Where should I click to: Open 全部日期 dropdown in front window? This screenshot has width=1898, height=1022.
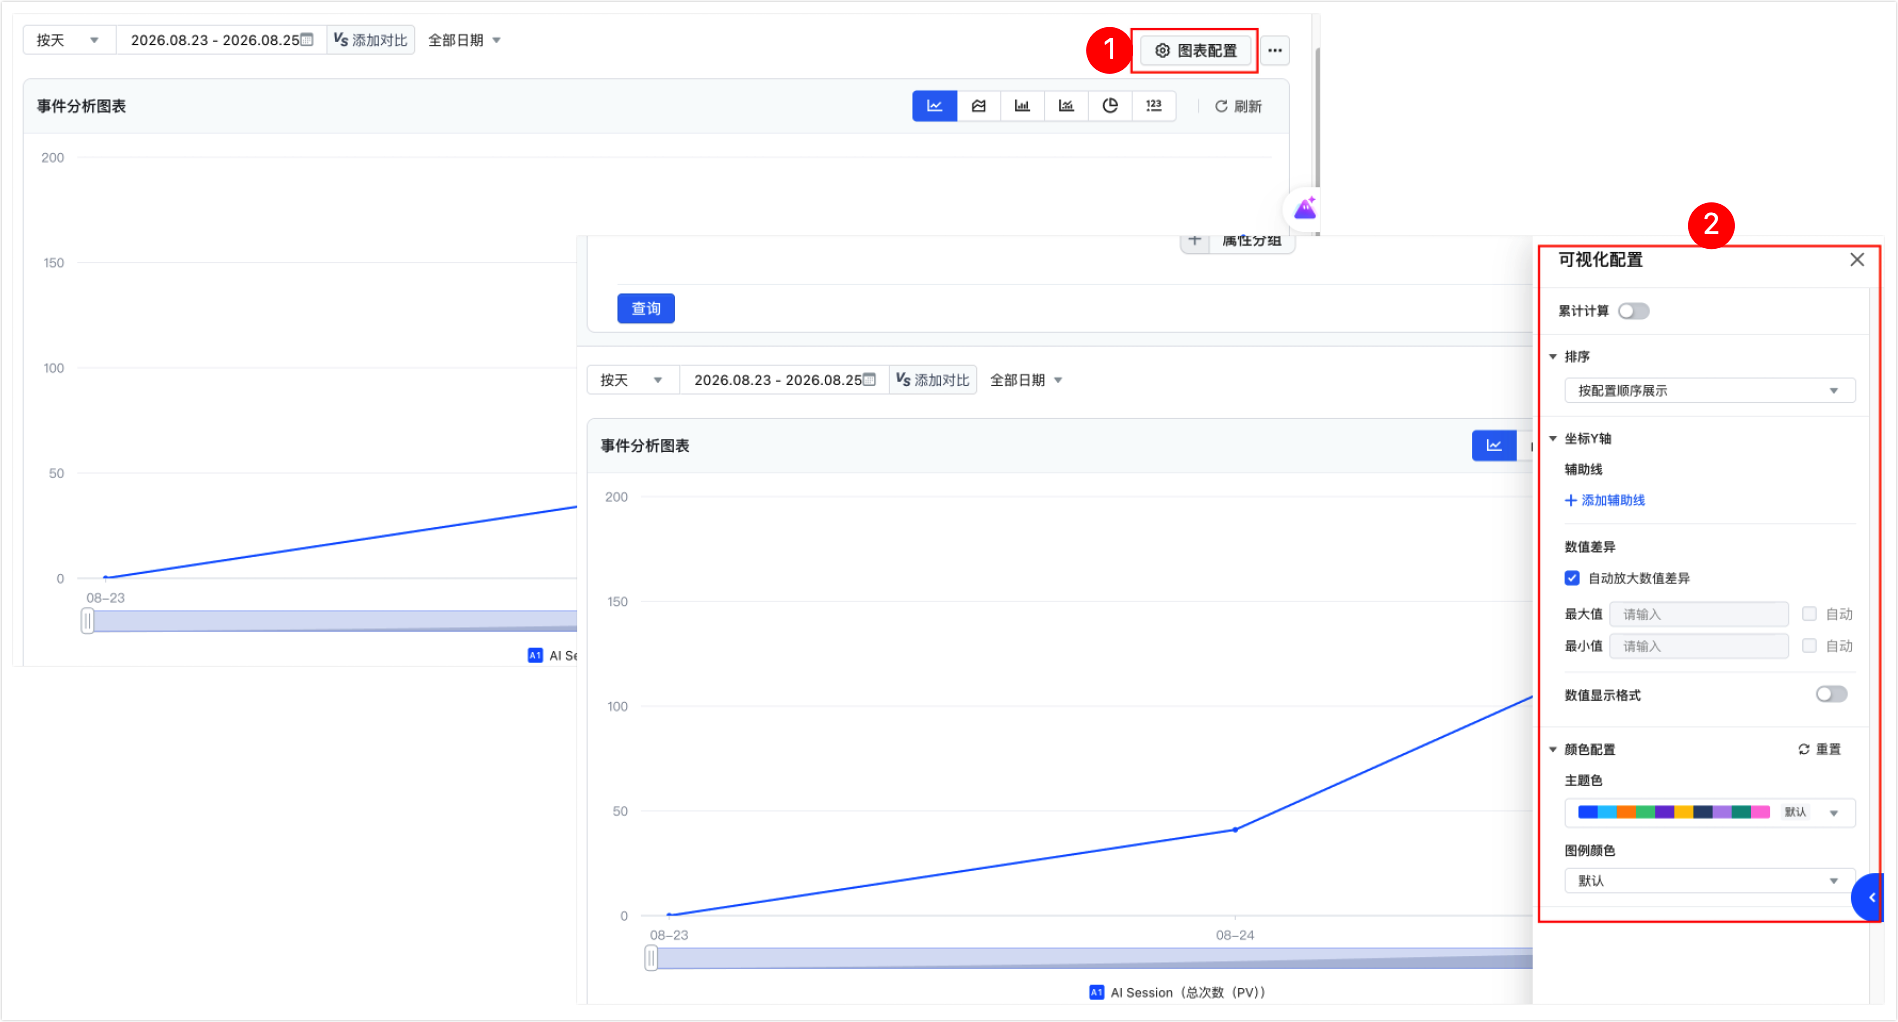1027,380
